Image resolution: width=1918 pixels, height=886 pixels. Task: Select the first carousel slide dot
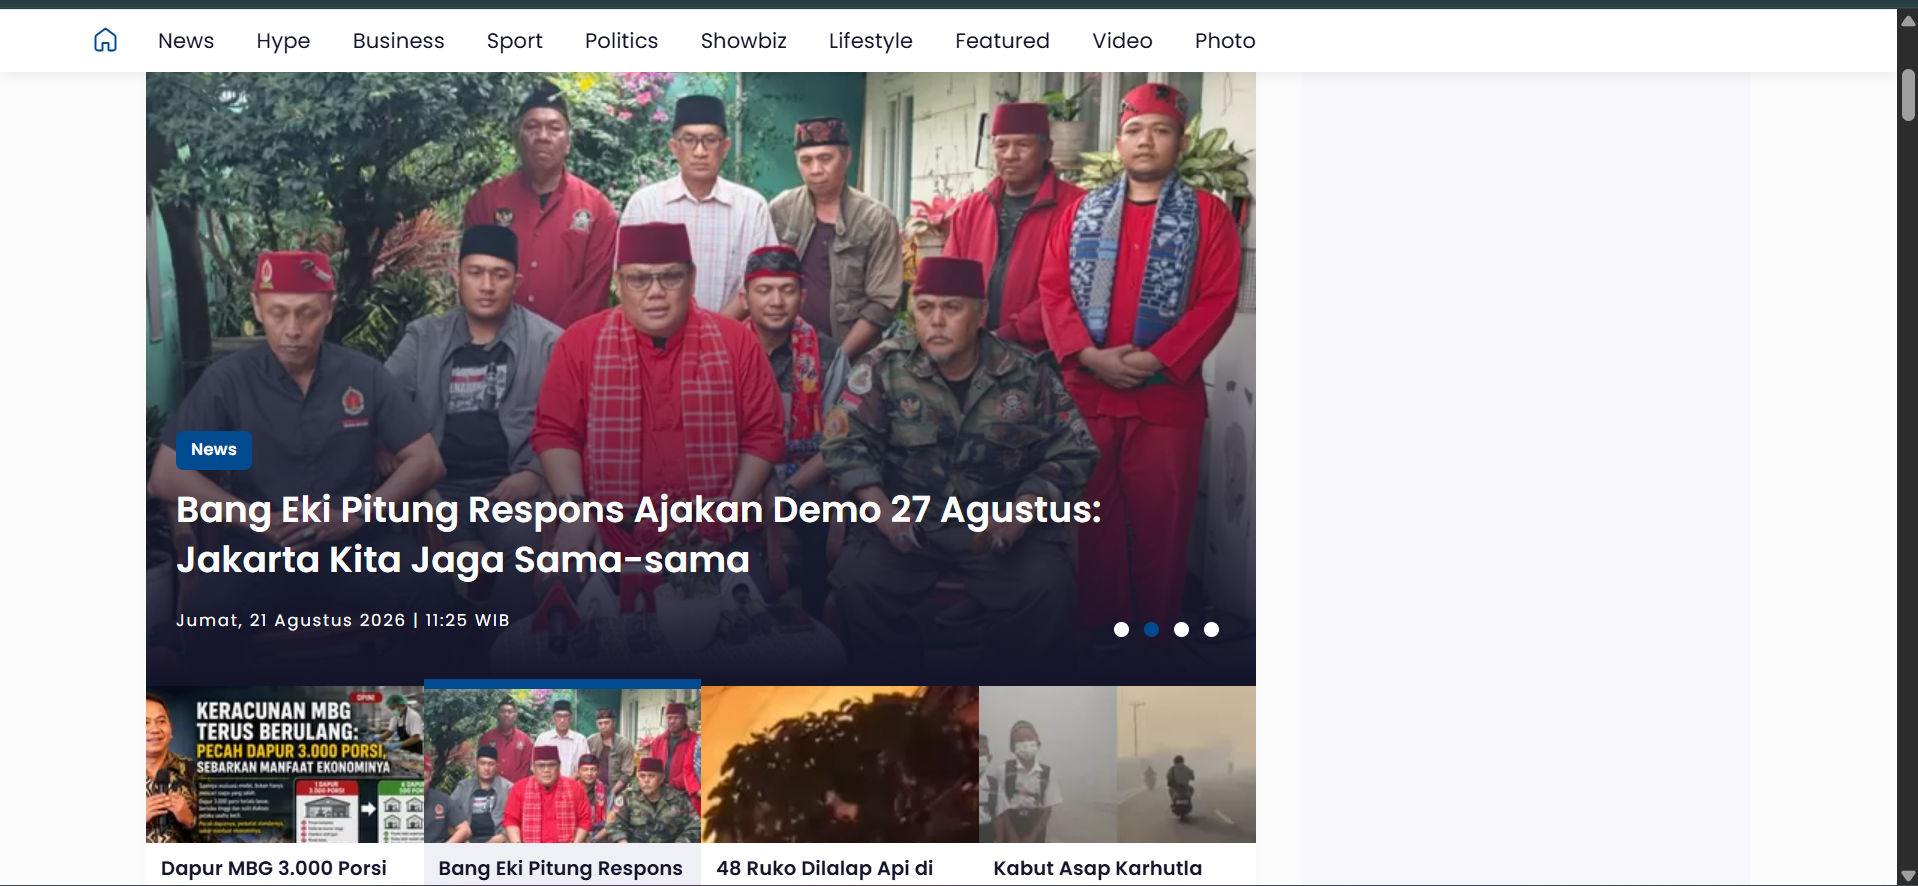1121,629
